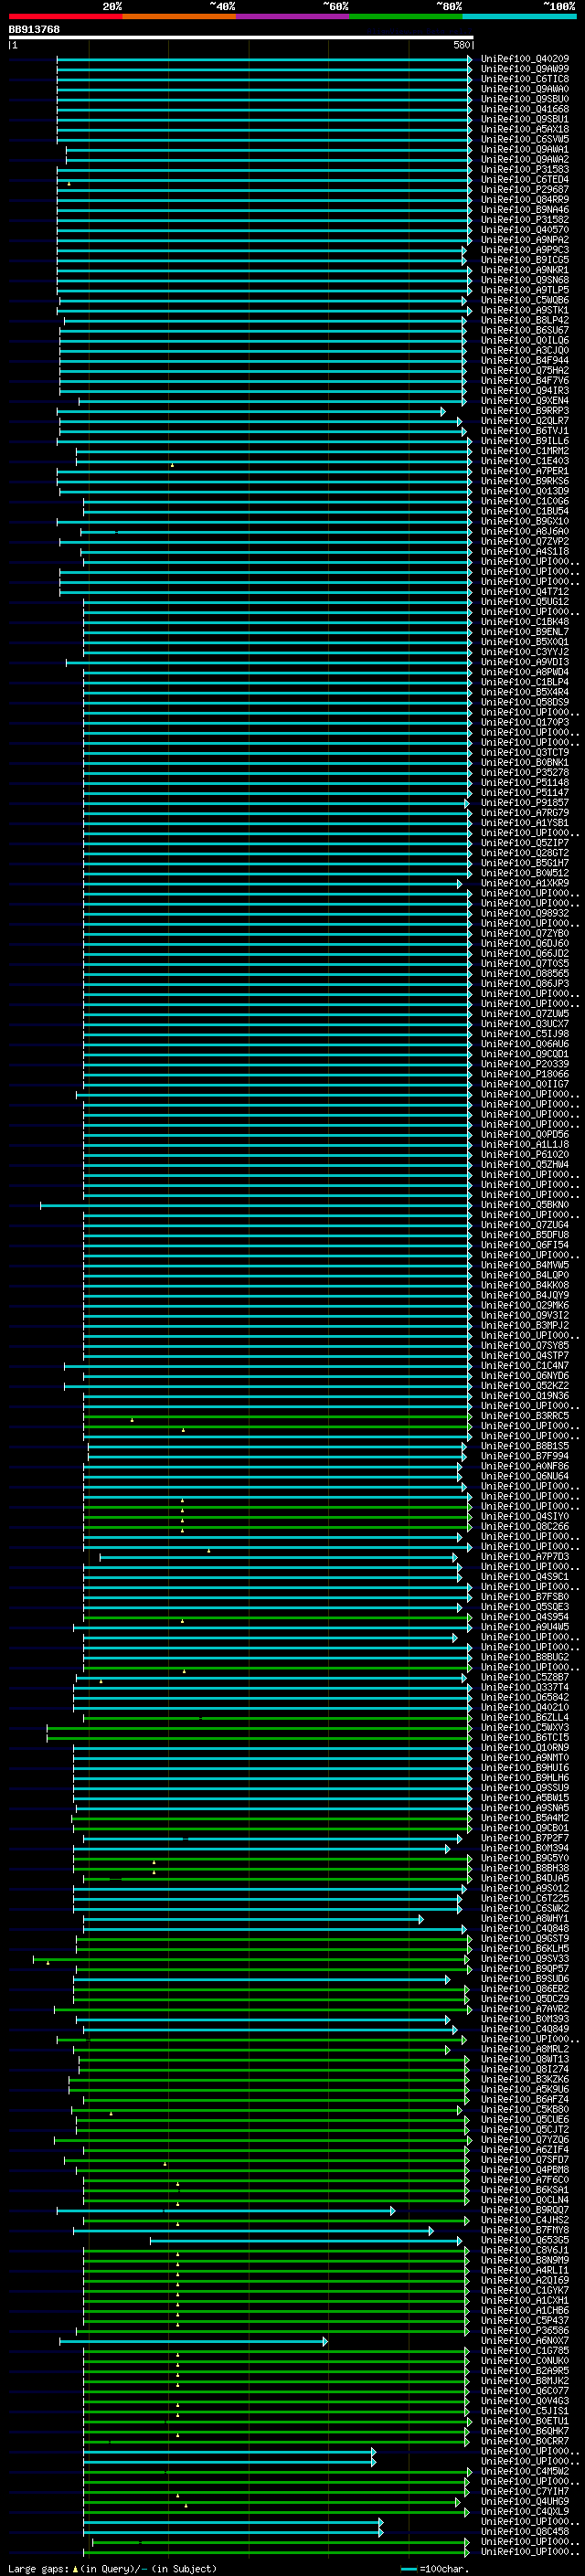Click hit label UniRef100_P35278

[525, 773]
